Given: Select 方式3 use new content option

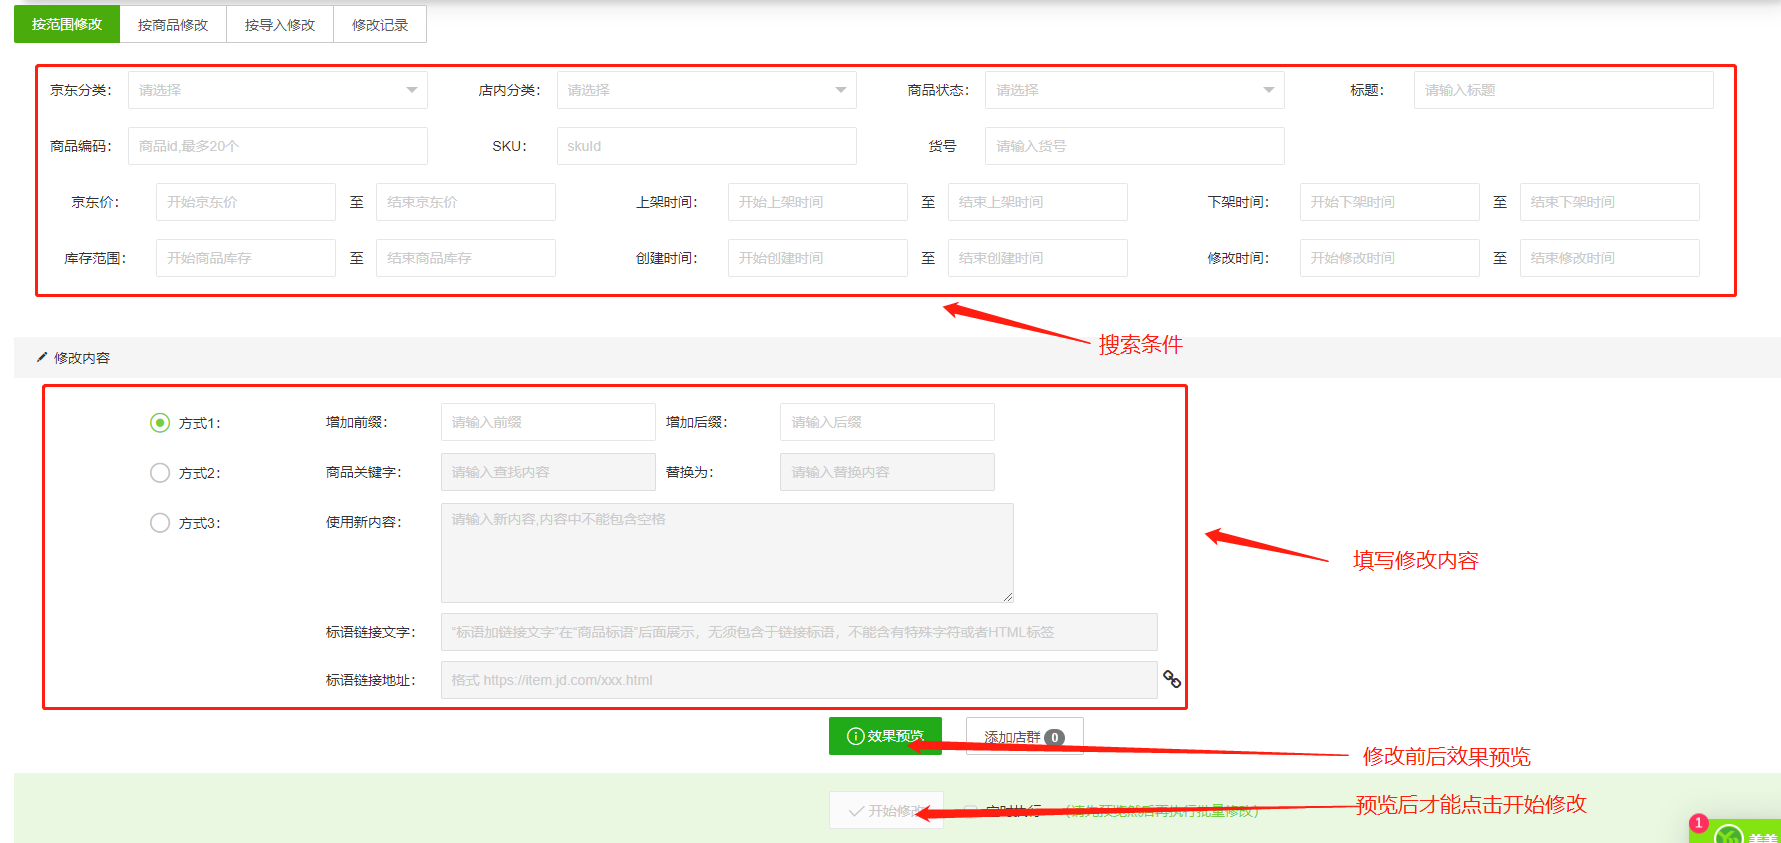Looking at the screenshot, I should click(x=160, y=523).
